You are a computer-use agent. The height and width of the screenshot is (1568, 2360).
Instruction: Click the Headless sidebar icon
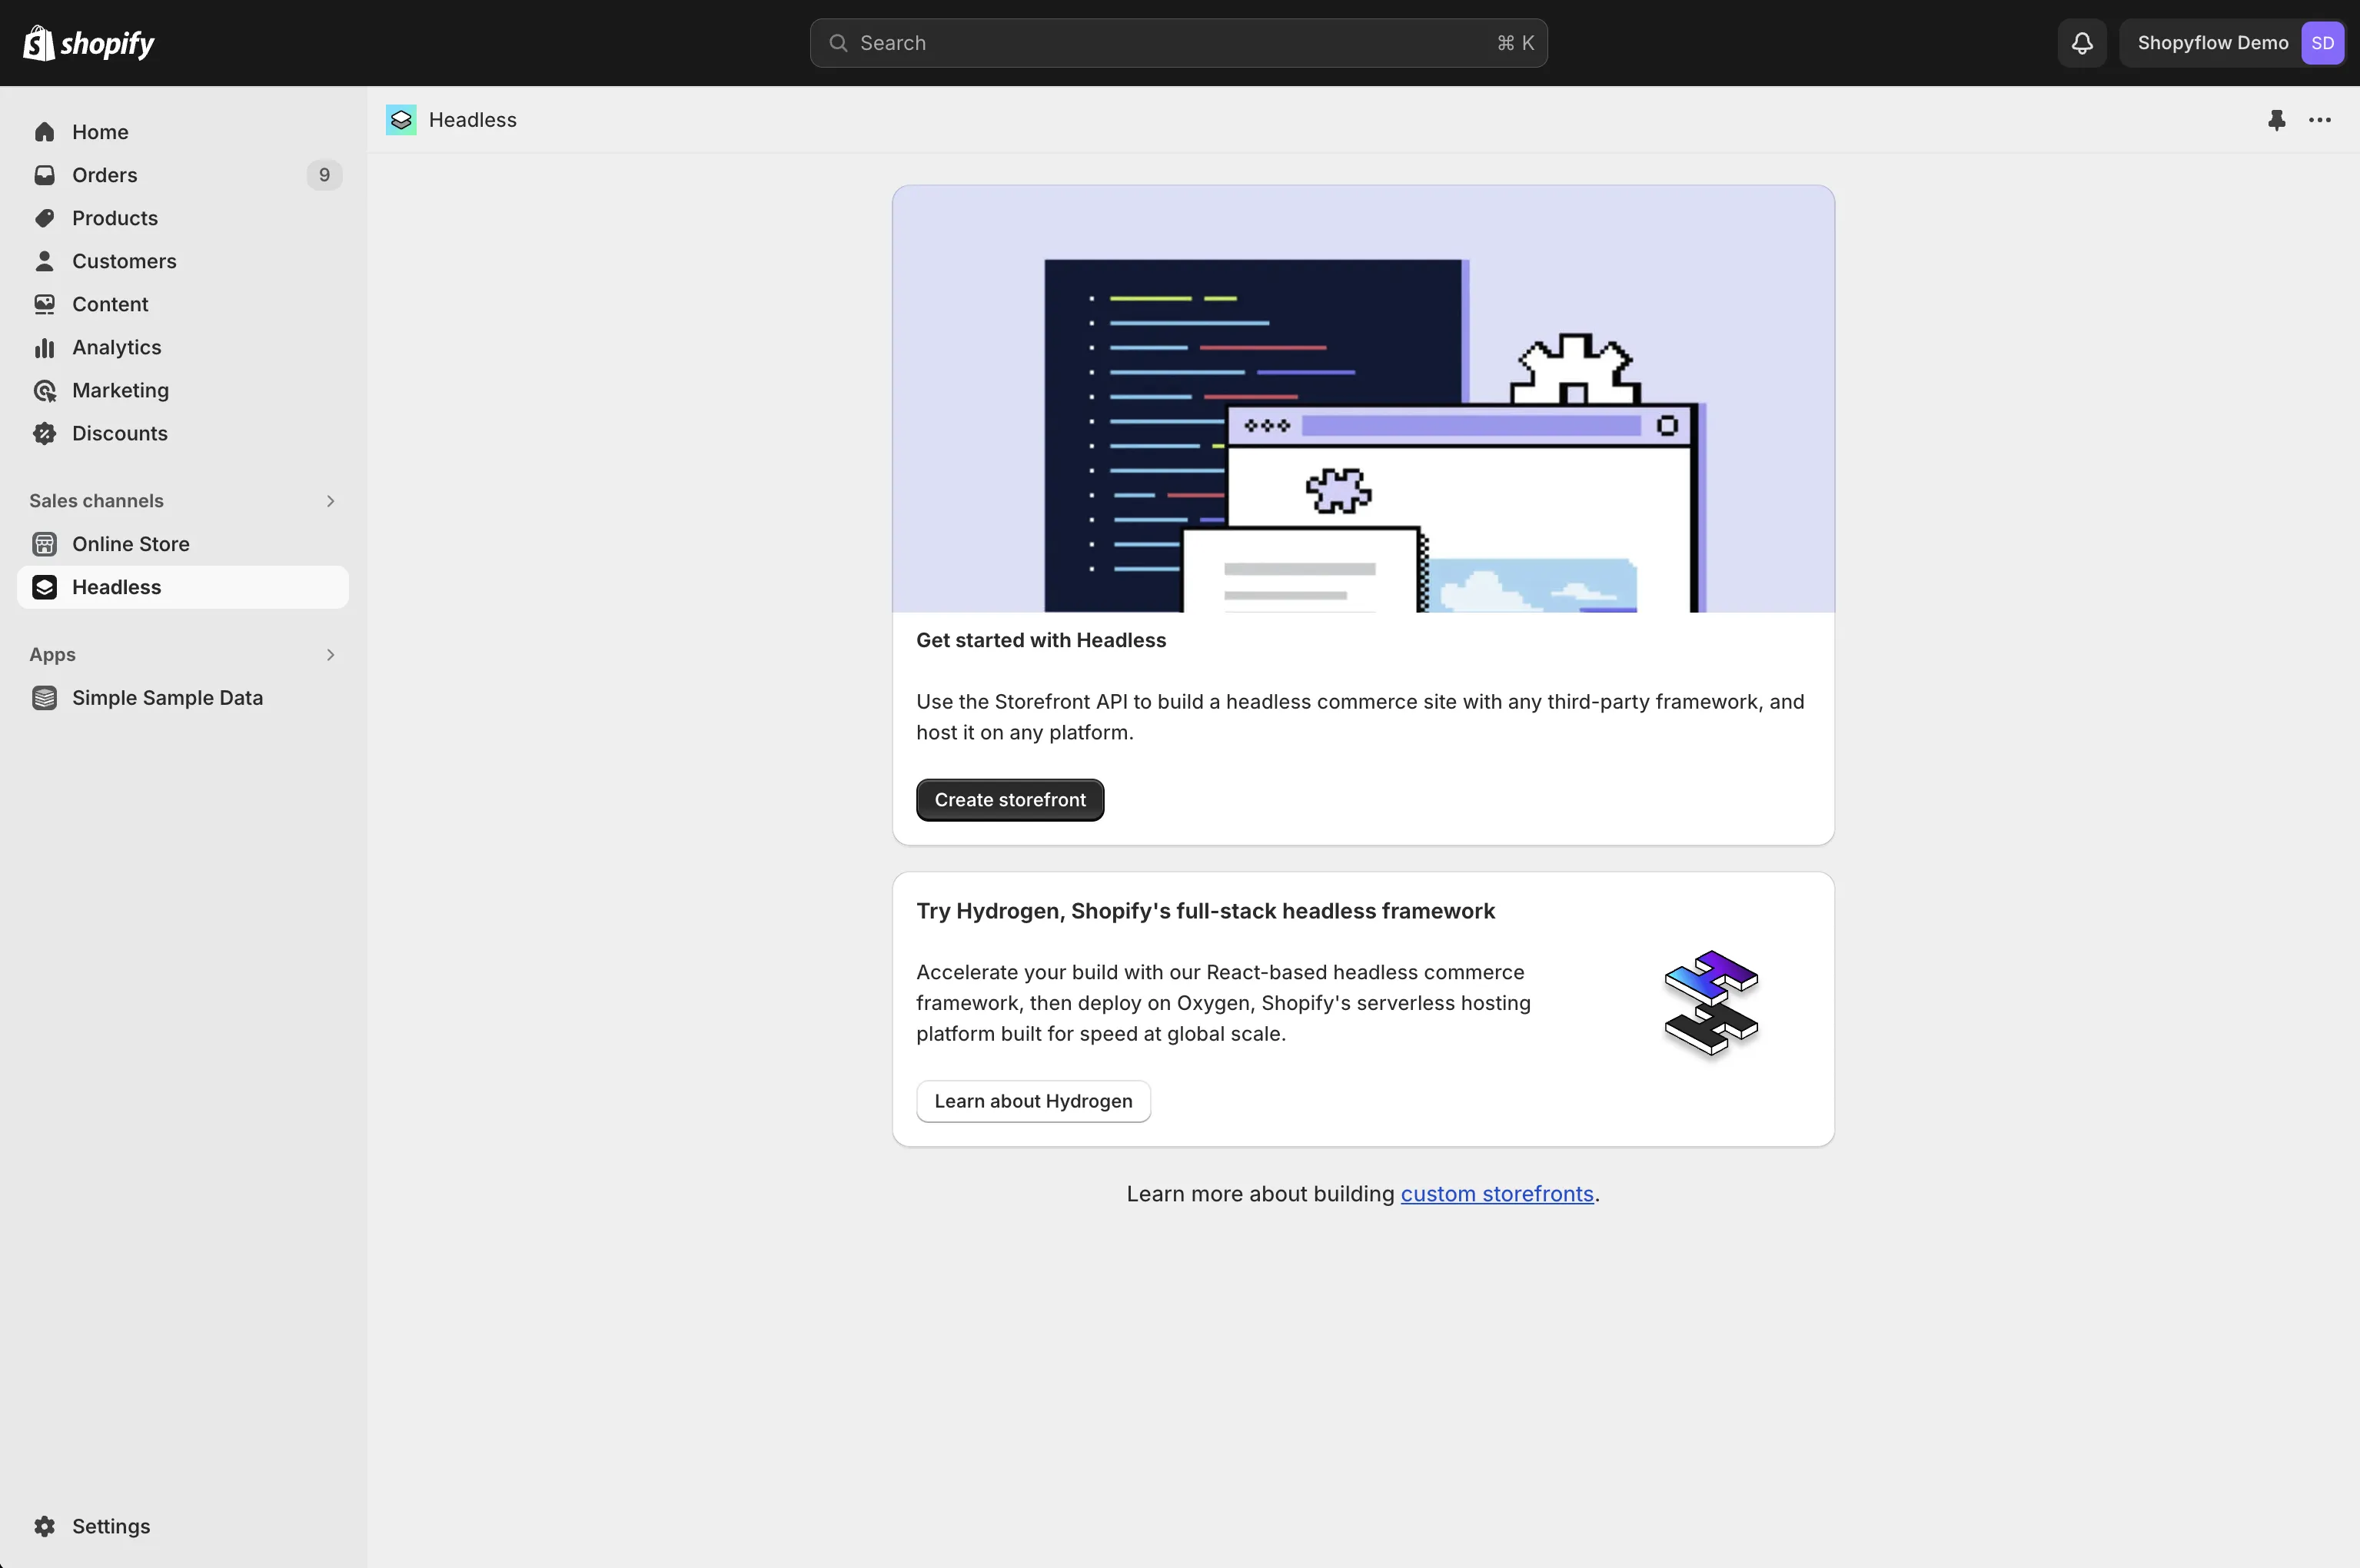(x=44, y=587)
